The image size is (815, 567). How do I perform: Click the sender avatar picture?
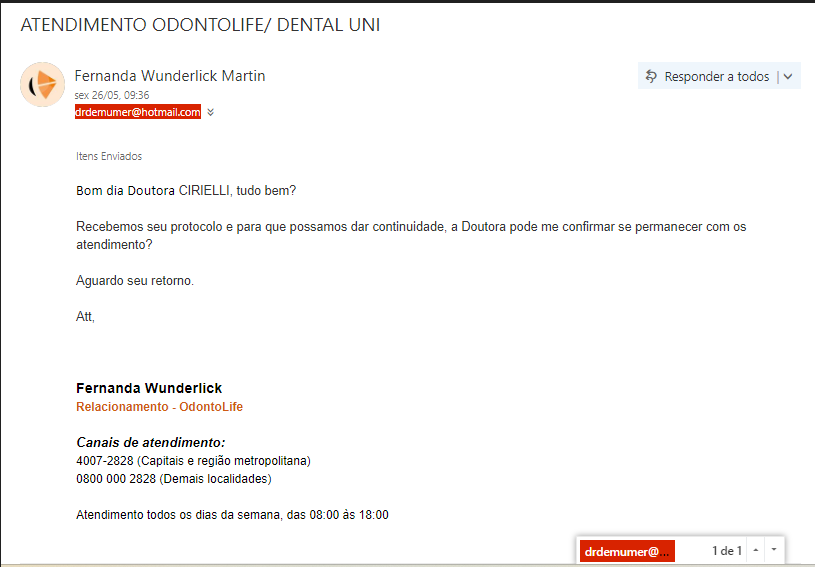[43, 84]
